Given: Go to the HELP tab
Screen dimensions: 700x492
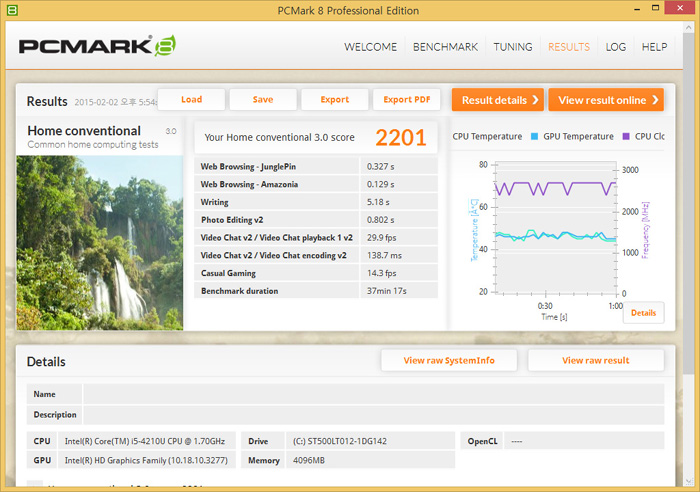Looking at the screenshot, I should (x=654, y=47).
